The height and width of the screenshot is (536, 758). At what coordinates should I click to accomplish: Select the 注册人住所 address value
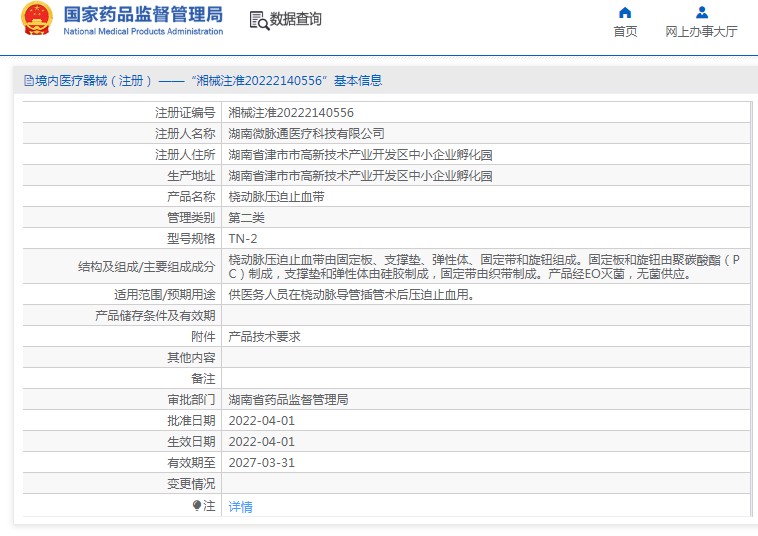(360, 155)
